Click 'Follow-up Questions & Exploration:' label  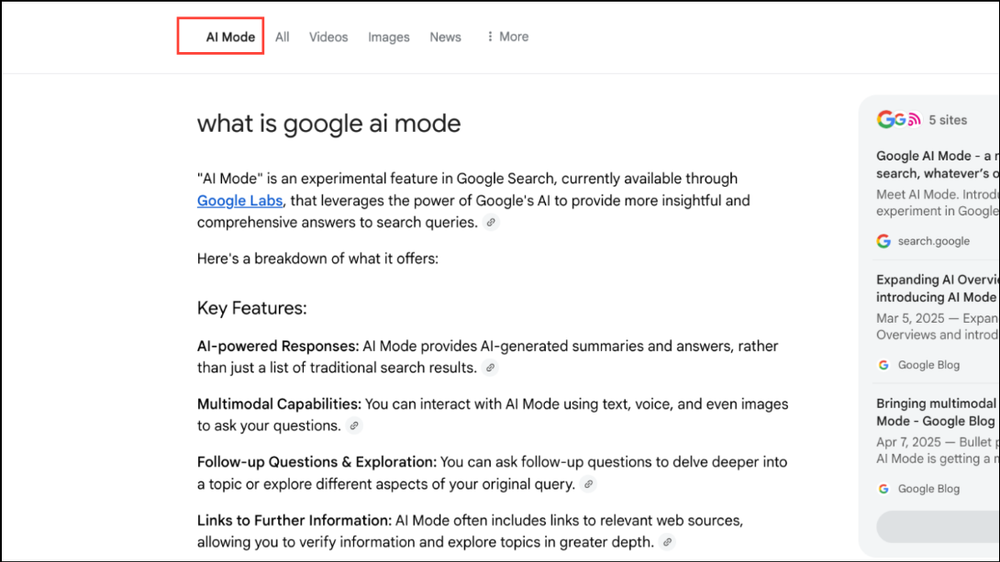317,462
